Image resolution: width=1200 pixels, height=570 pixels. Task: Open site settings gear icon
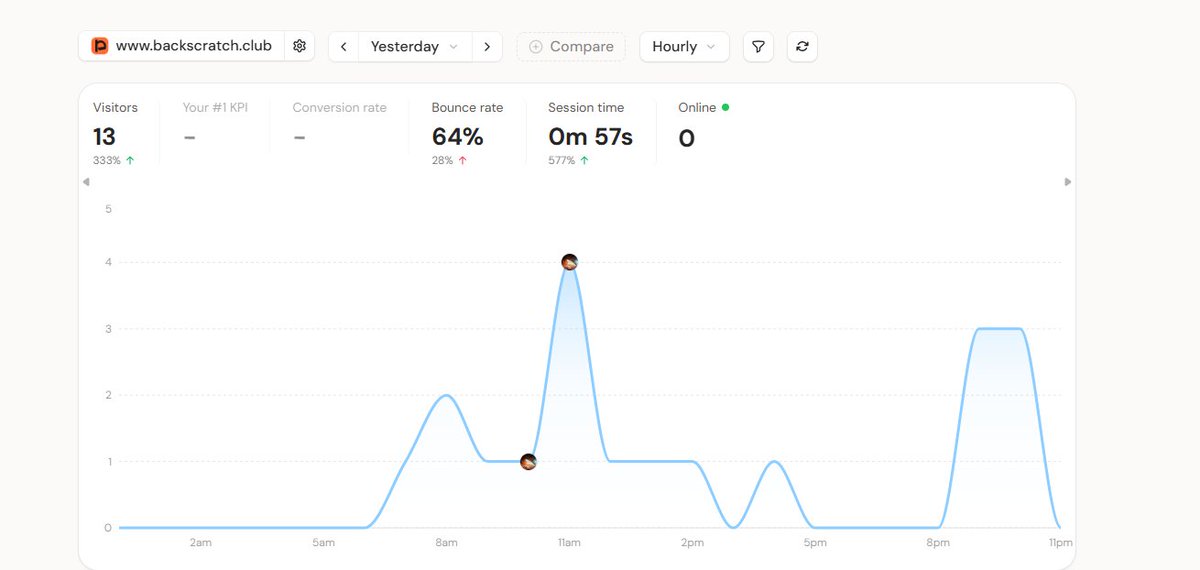tap(299, 46)
